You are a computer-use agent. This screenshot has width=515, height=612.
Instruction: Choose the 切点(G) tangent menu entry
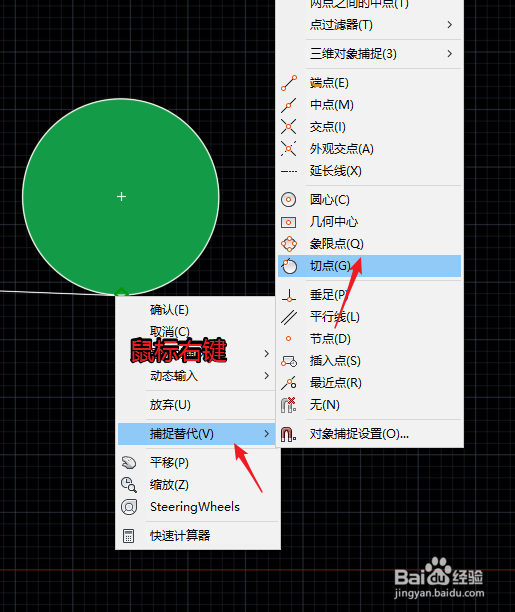pyautogui.click(x=369, y=266)
